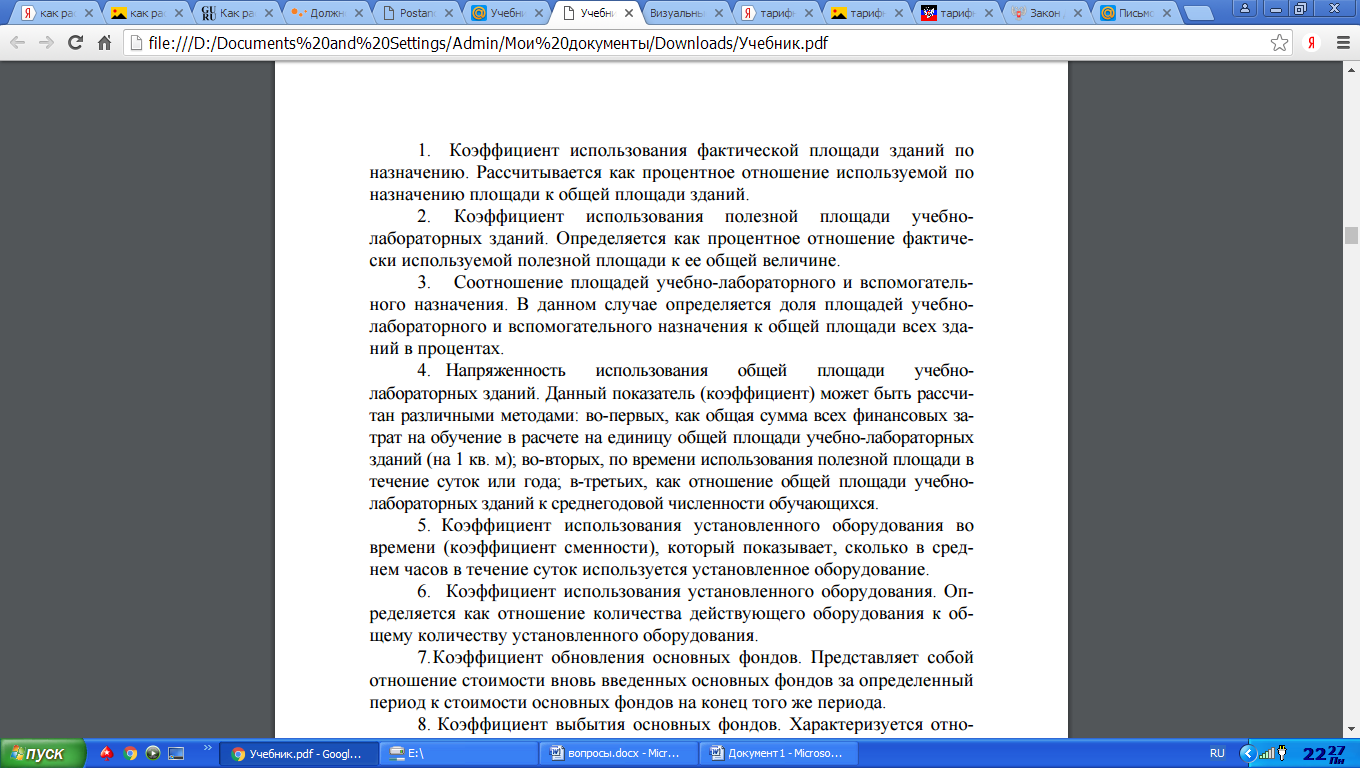Reload the Учебник.pdf page
1360x768 pixels.
point(75,43)
